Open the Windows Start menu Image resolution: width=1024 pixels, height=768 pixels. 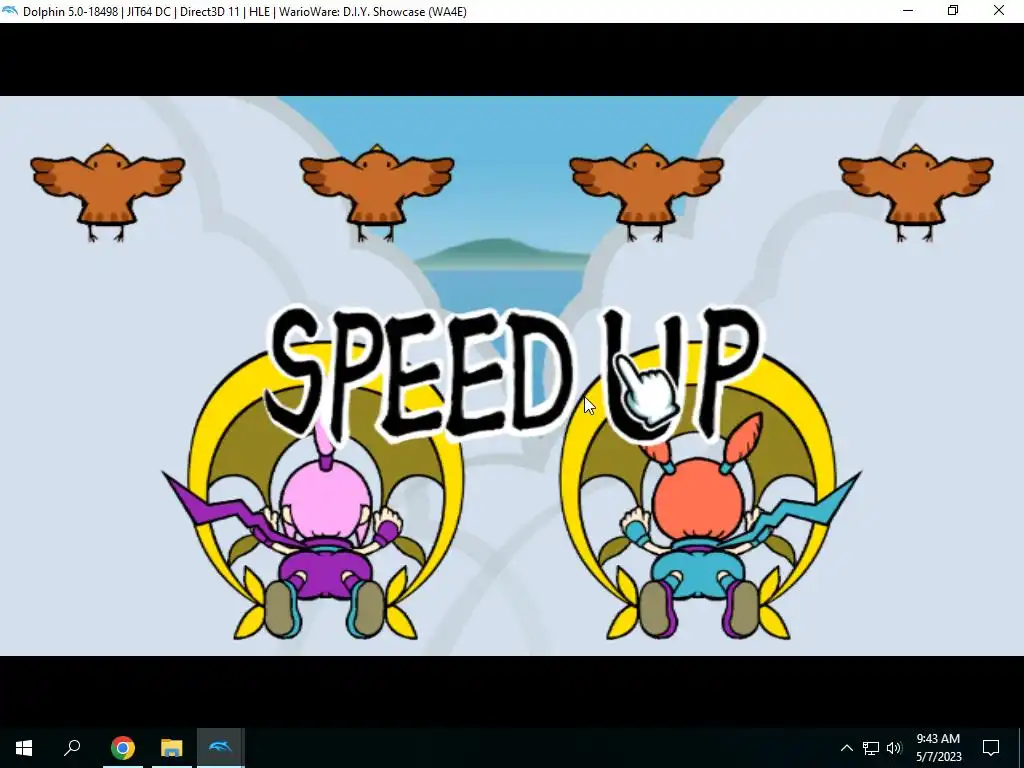click(24, 748)
